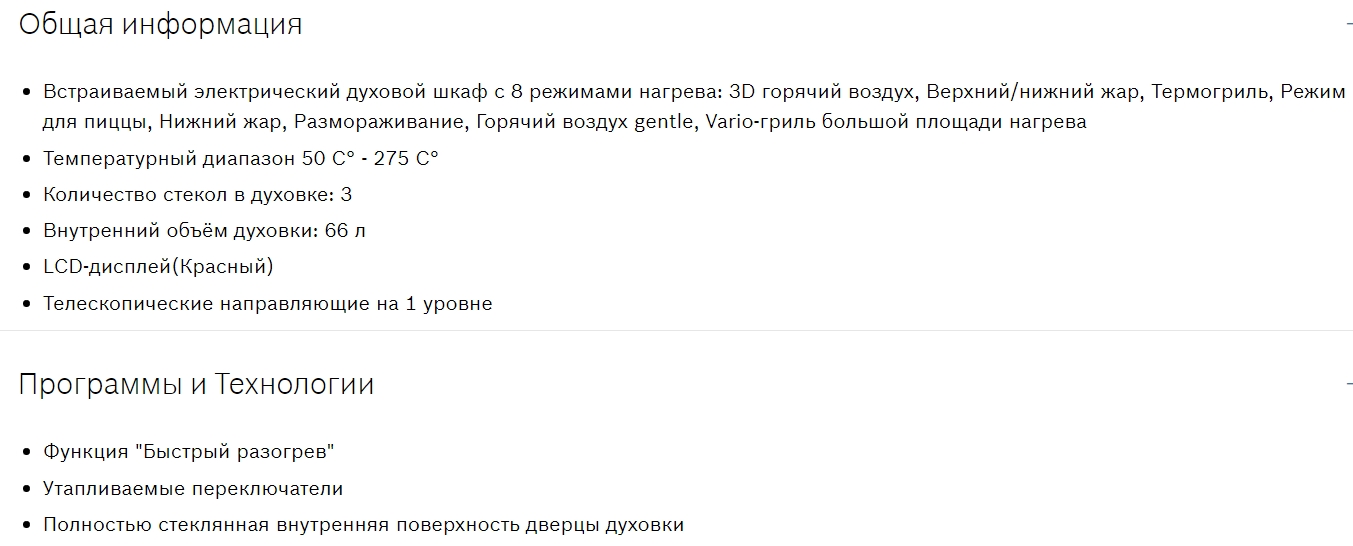Click the Общая информация section heading
Image resolution: width=1353 pixels, height=546 pixels.
160,24
